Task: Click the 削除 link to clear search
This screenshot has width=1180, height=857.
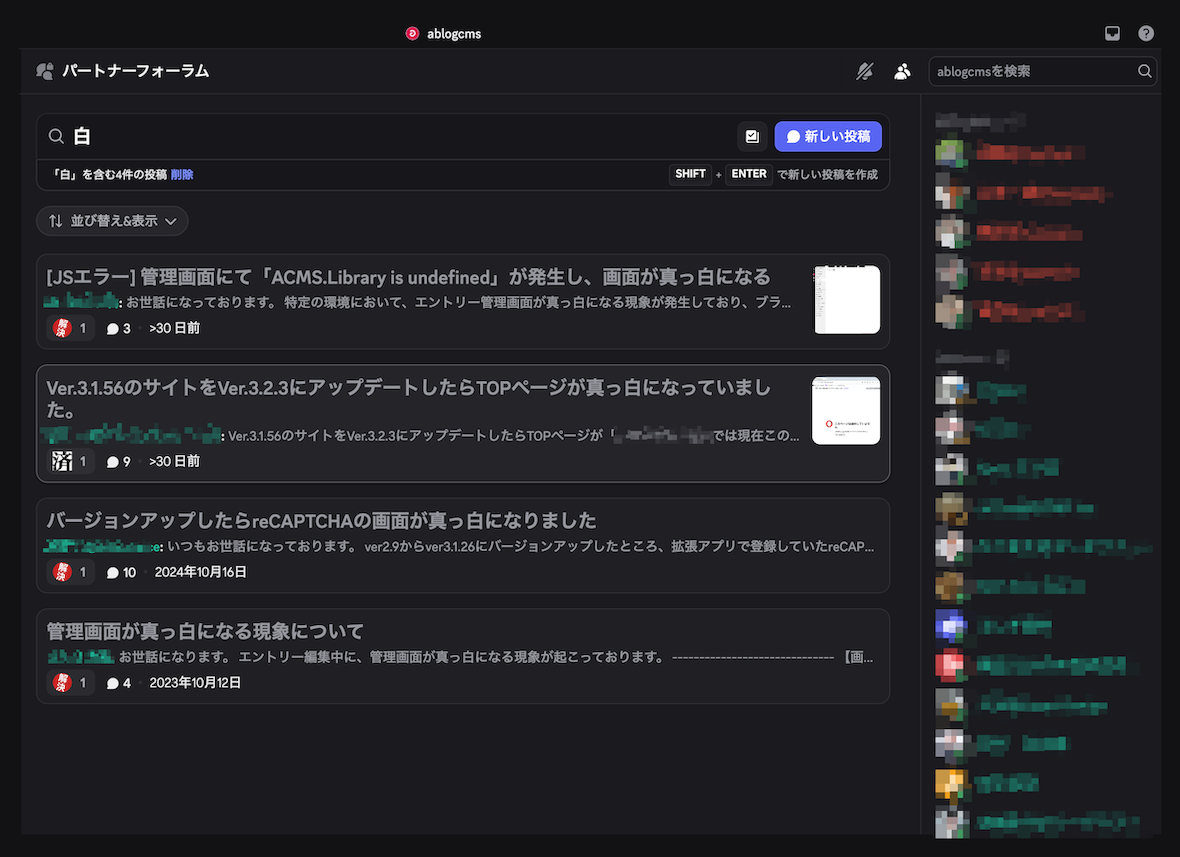Action: coord(182,174)
